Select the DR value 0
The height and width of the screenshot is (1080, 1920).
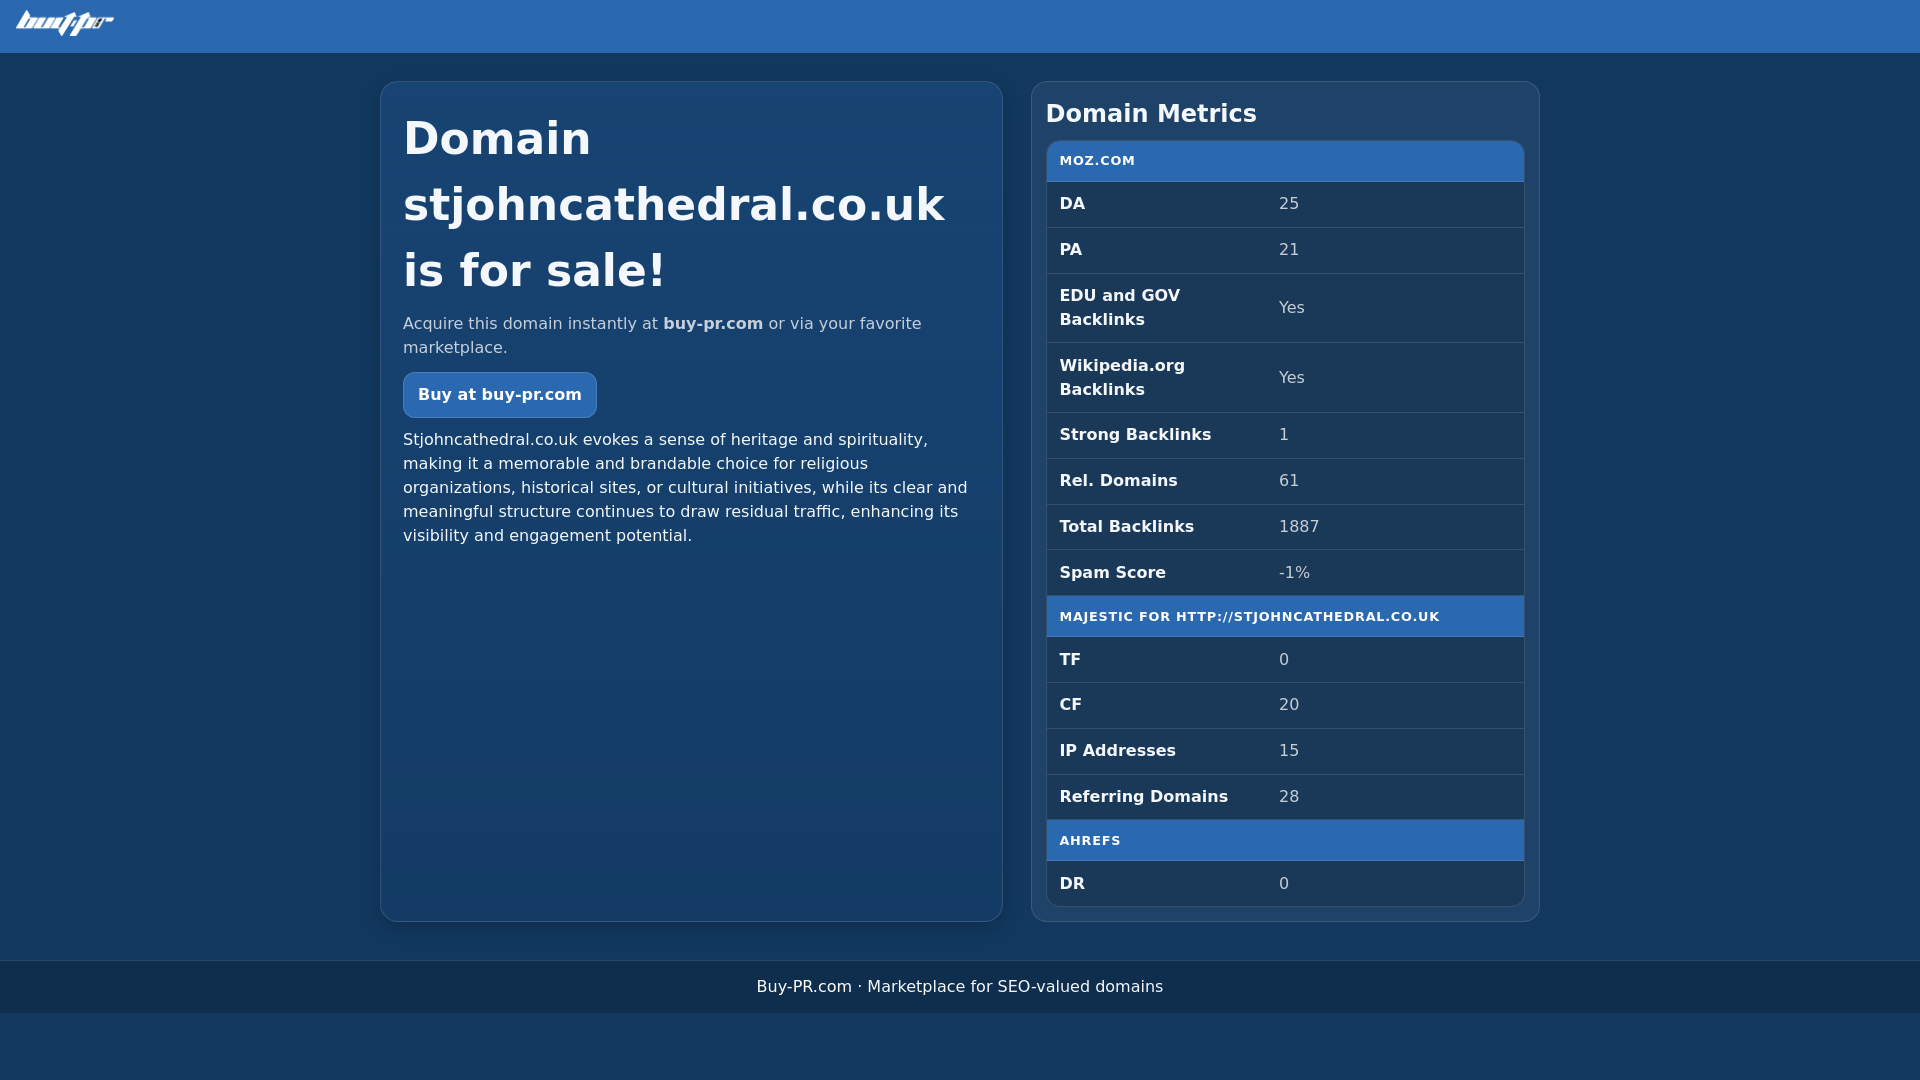pos(1284,884)
